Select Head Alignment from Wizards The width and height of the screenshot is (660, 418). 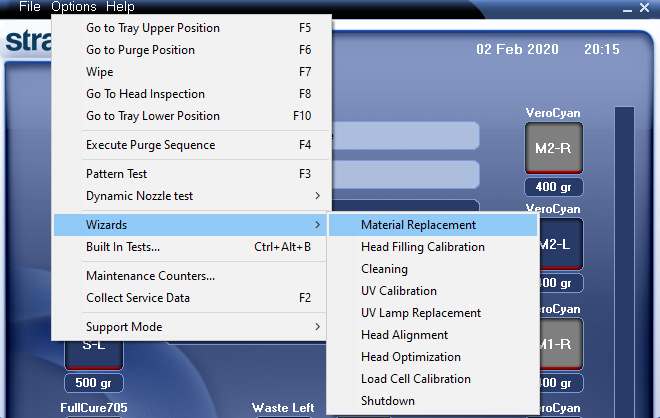click(404, 335)
